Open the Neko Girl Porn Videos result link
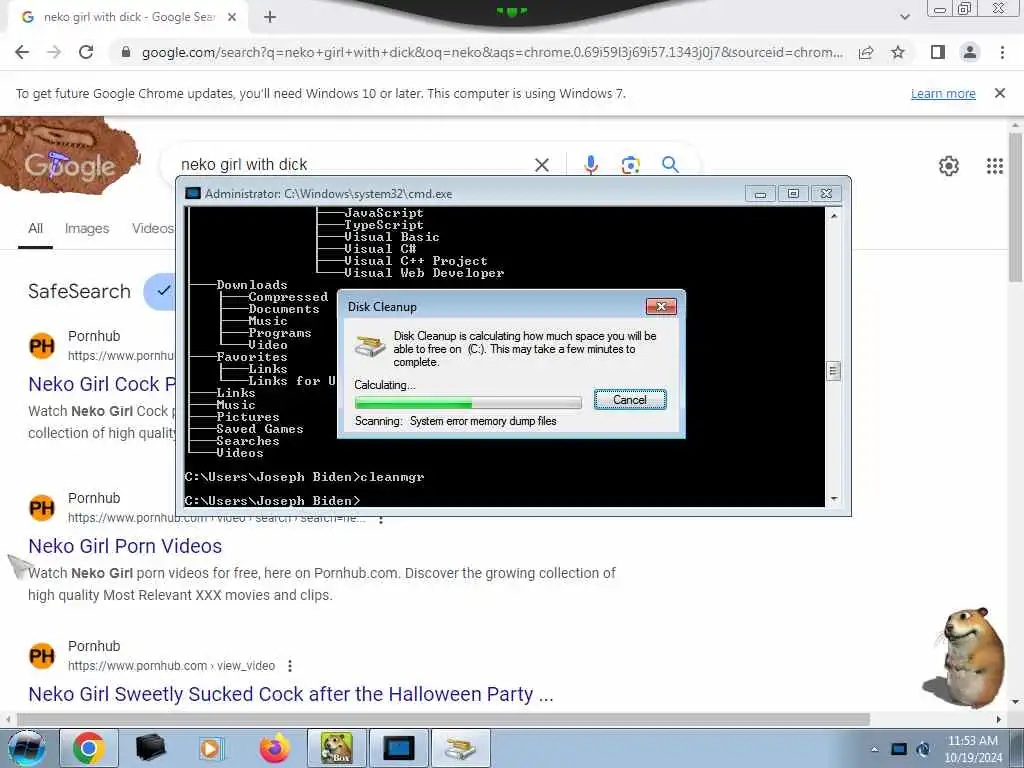The height and width of the screenshot is (768, 1024). (x=125, y=546)
